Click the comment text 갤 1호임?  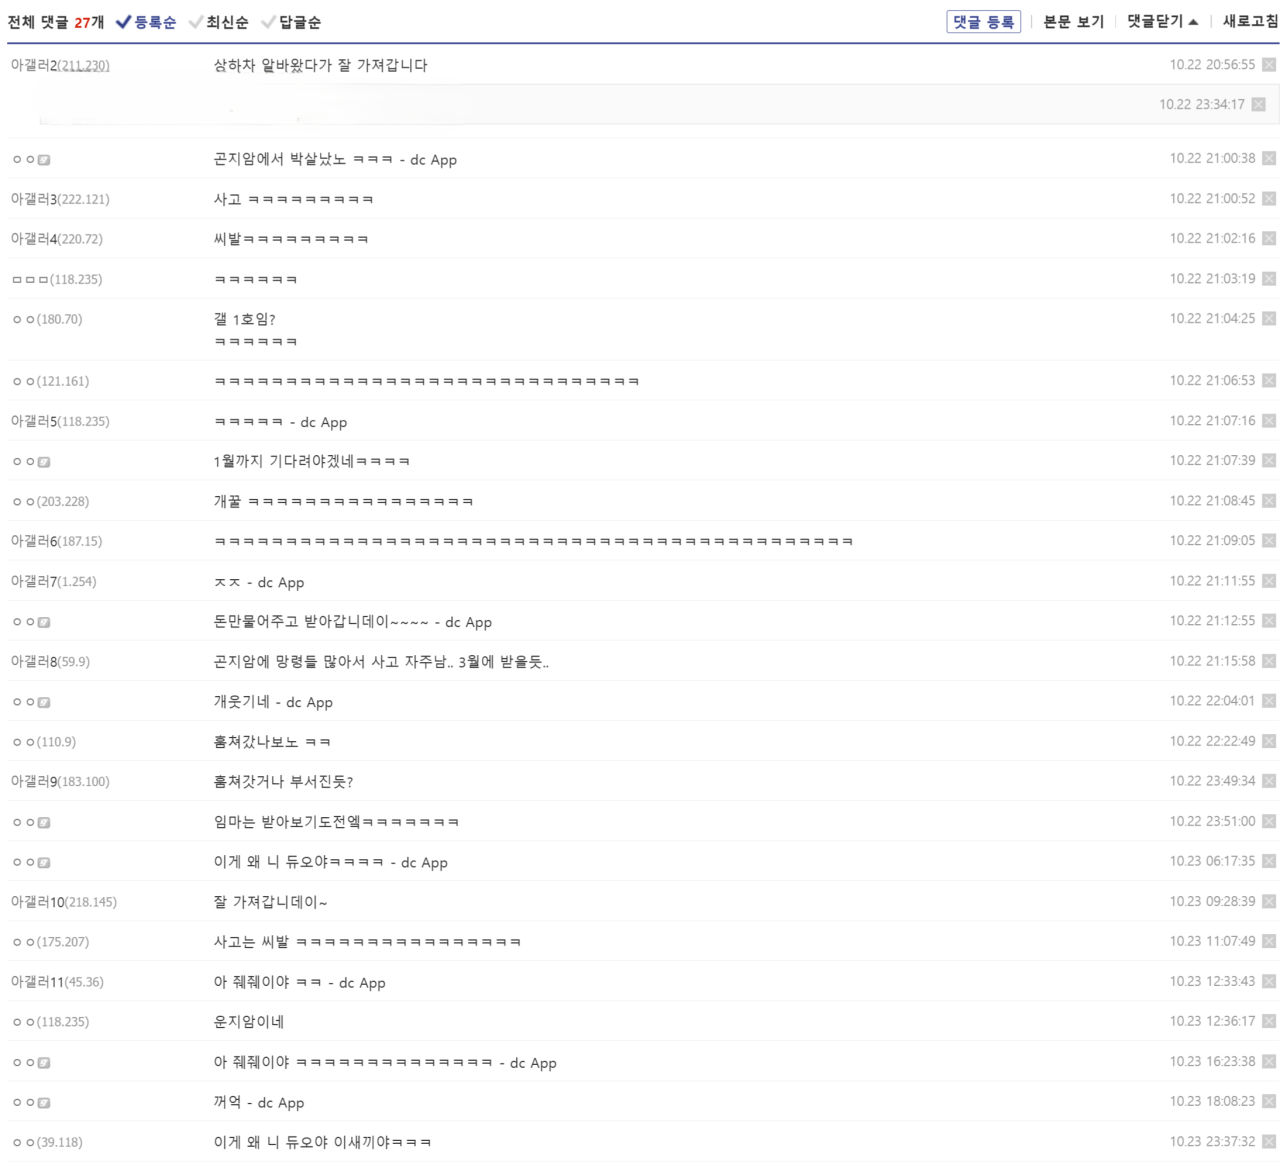click(x=244, y=319)
